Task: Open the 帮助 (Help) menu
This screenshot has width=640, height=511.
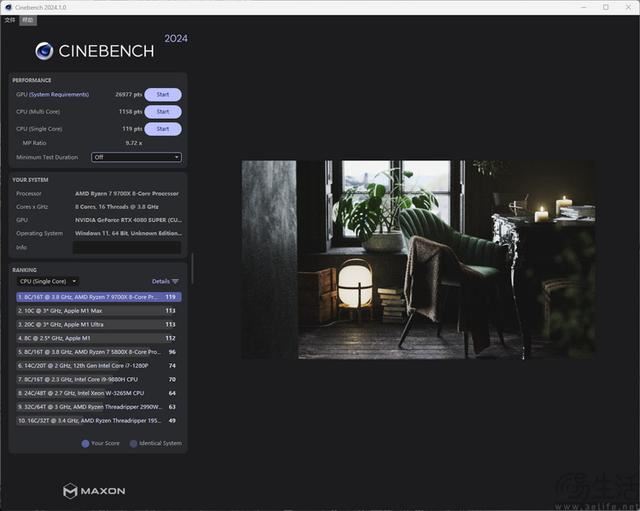Action: (28, 19)
